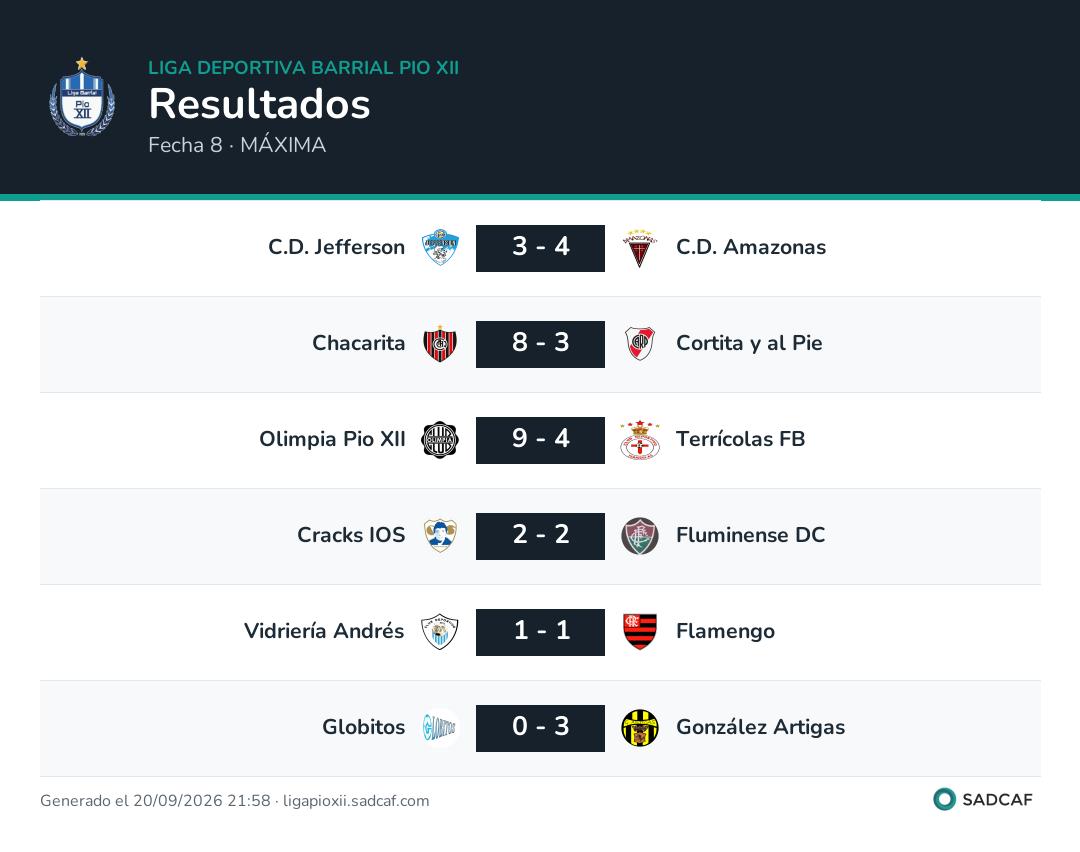The height and width of the screenshot is (852, 1080).
Task: Open the 9 - 4 score box
Action: tap(540, 440)
